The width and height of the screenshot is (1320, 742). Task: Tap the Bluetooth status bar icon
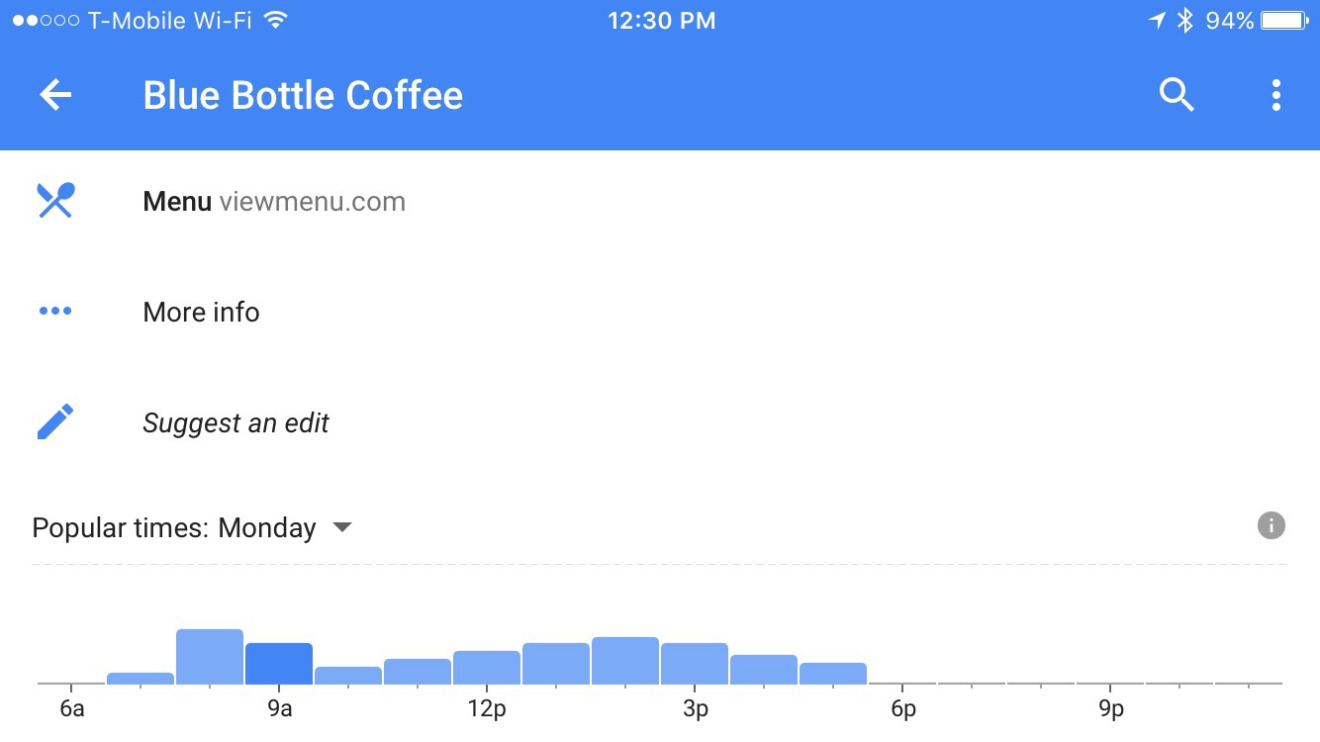[1185, 20]
